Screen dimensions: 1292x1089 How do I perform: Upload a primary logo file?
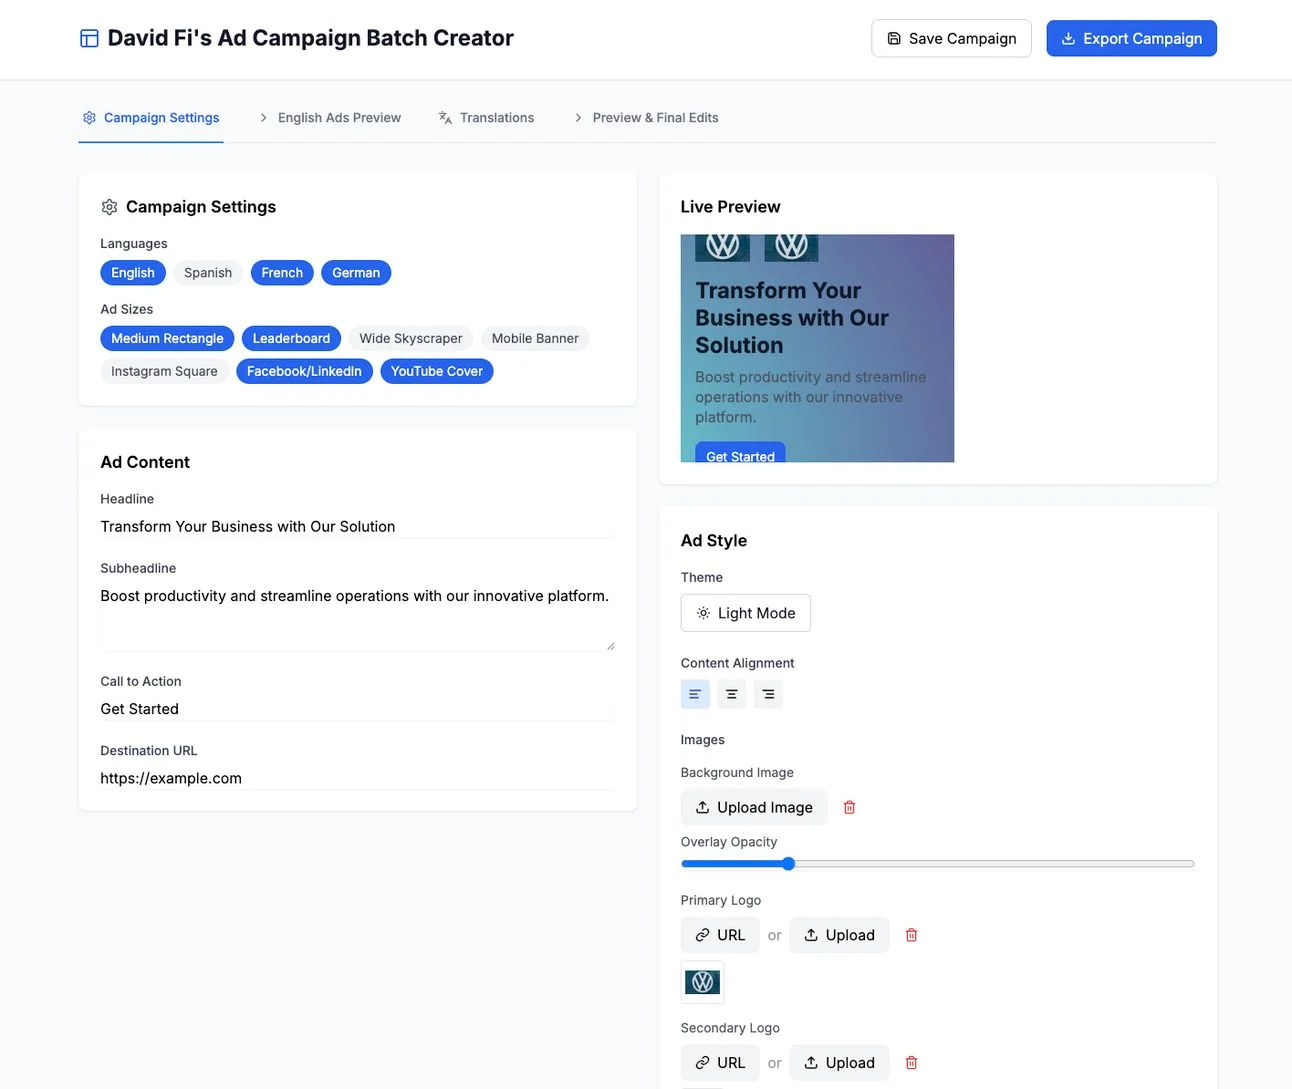point(839,935)
